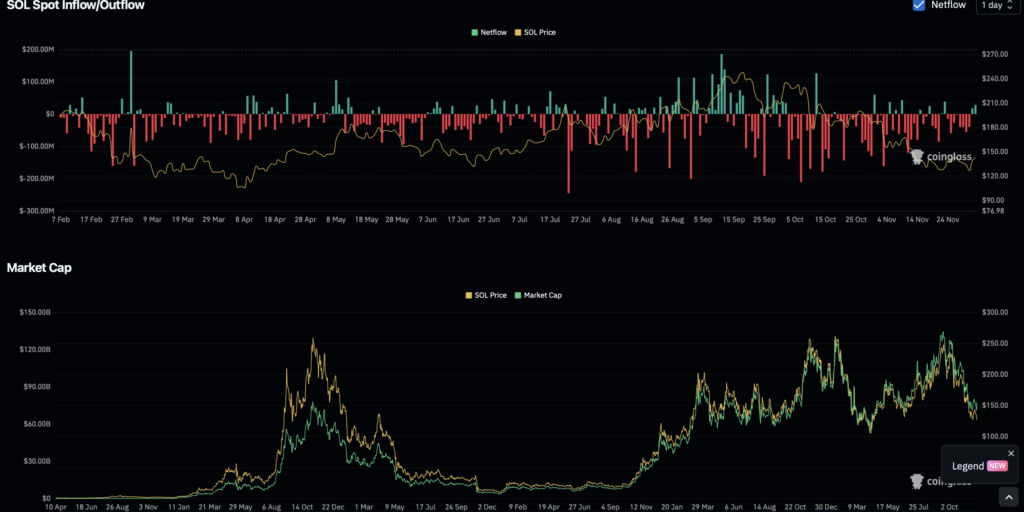1024x512 pixels.
Task: Open the Legend popup button
Action: pyautogui.click(x=968, y=466)
